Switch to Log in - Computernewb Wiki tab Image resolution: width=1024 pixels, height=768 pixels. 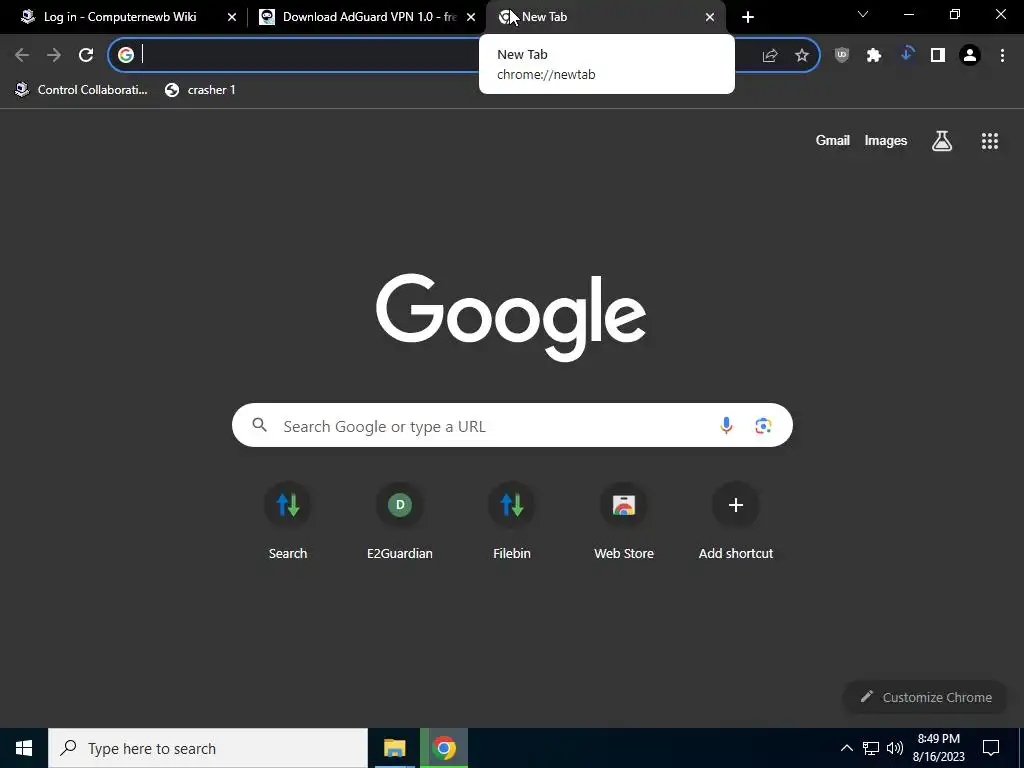[120, 17]
